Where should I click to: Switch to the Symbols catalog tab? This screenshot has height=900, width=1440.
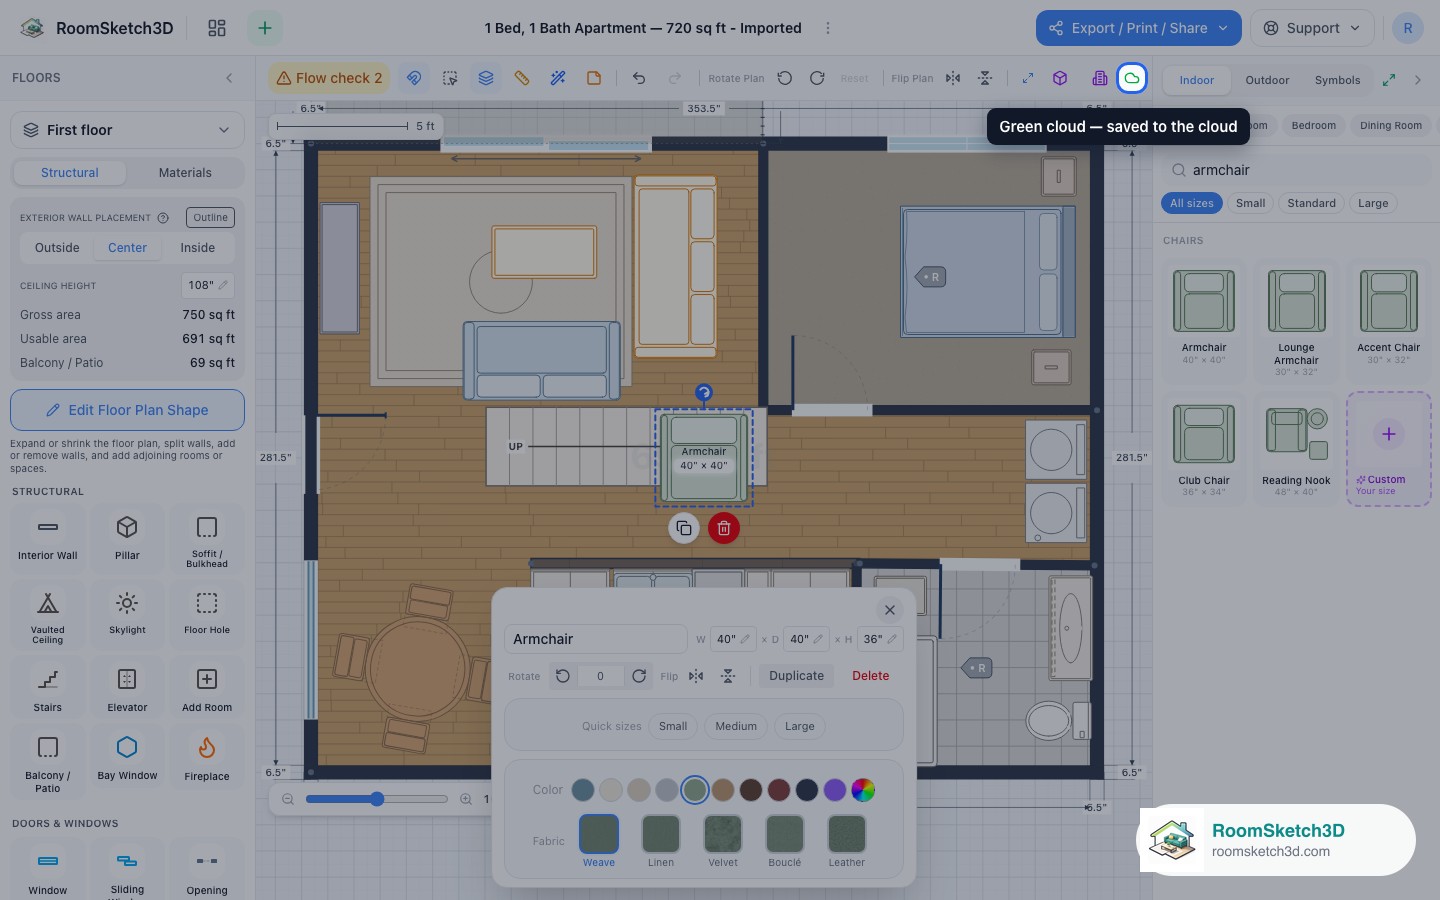coord(1337,80)
